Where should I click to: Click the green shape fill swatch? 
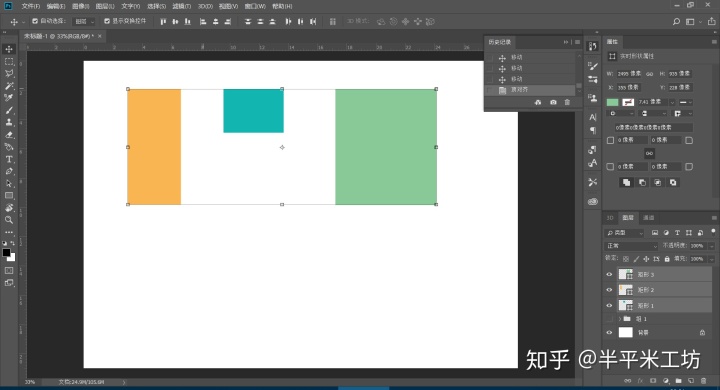(613, 102)
